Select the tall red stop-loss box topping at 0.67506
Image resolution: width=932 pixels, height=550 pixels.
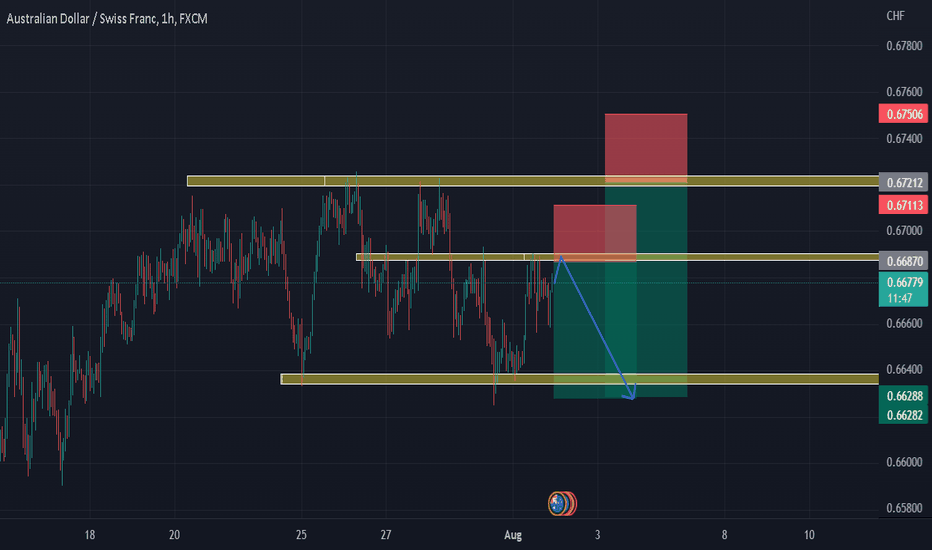coord(646,148)
